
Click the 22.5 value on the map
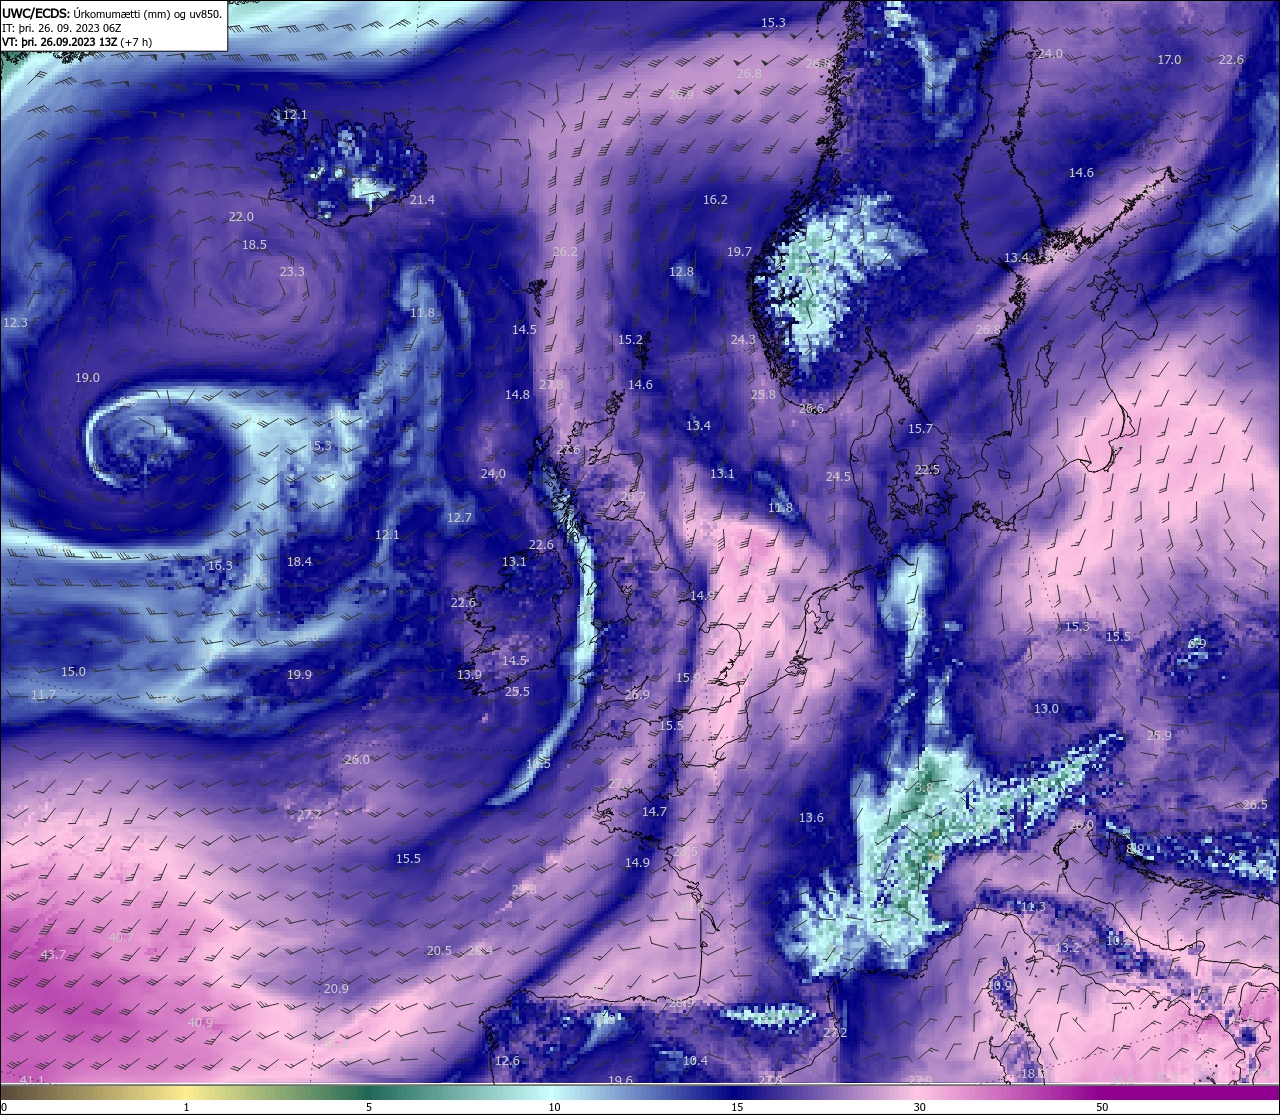pyautogui.click(x=927, y=470)
